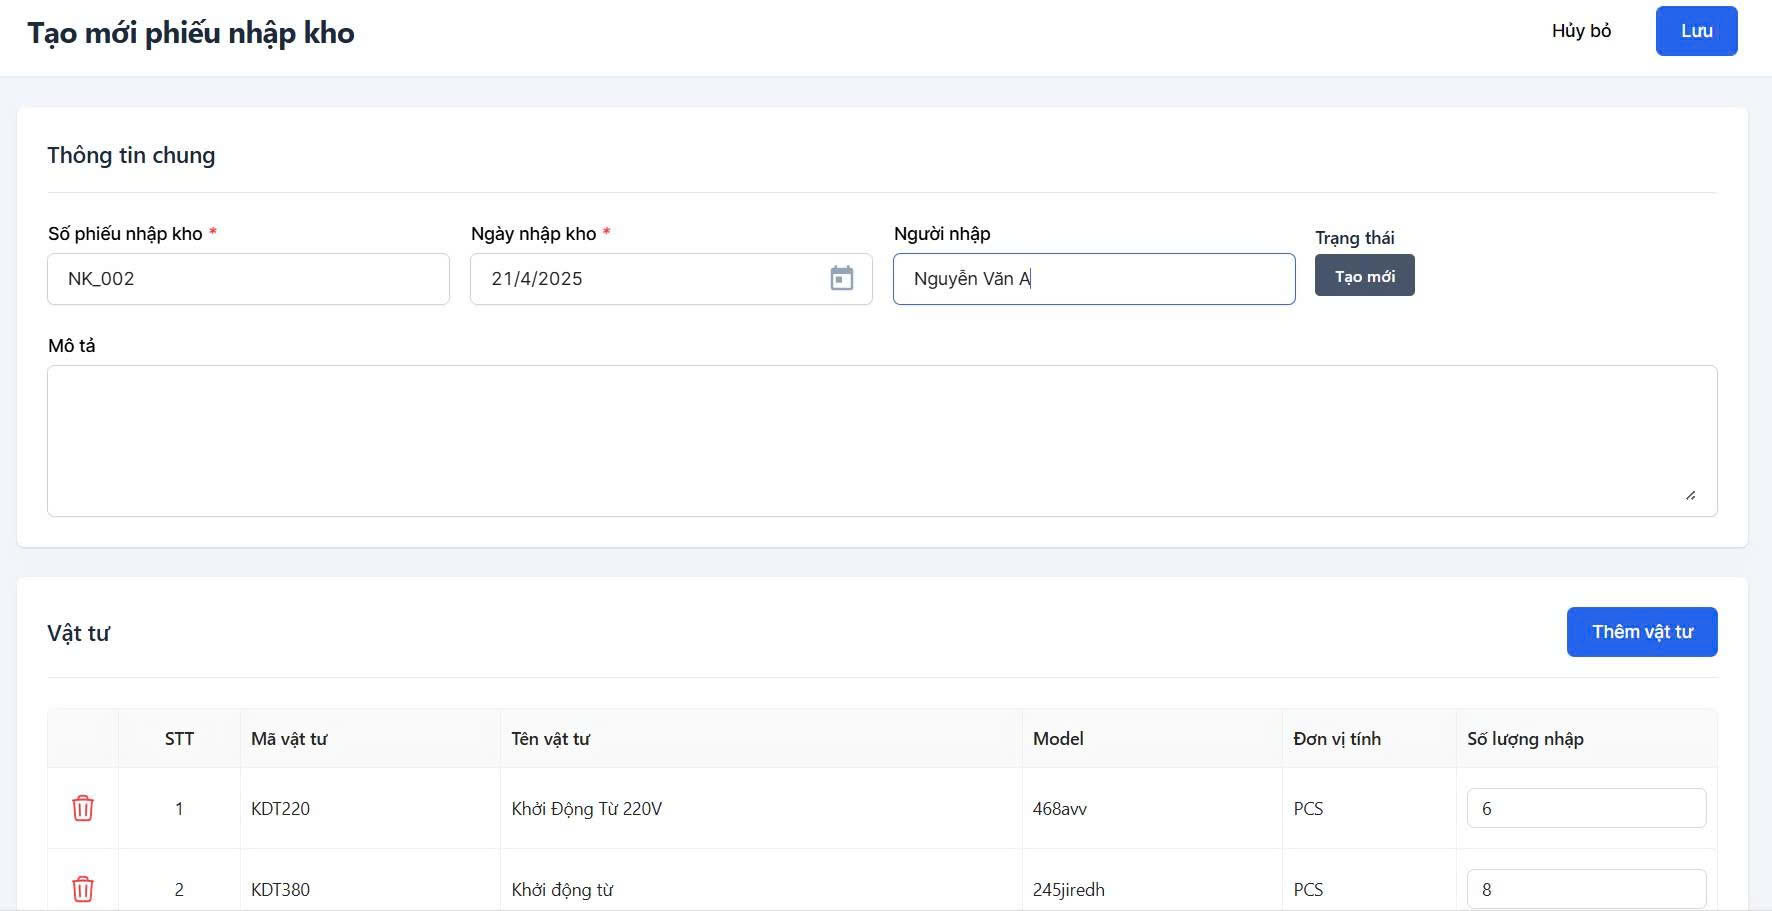This screenshot has height=911, width=1772.
Task: Delete the KDT380 row with trash icon
Action: click(83, 888)
